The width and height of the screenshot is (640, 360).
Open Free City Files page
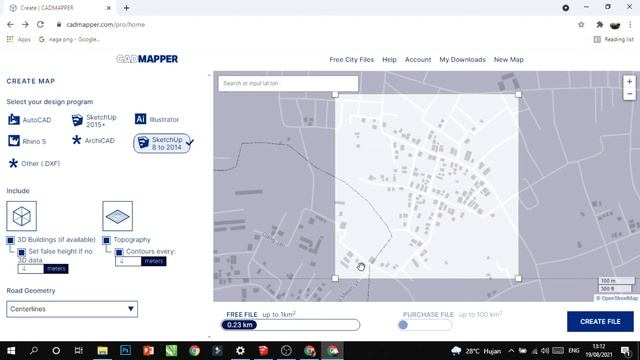pos(351,60)
